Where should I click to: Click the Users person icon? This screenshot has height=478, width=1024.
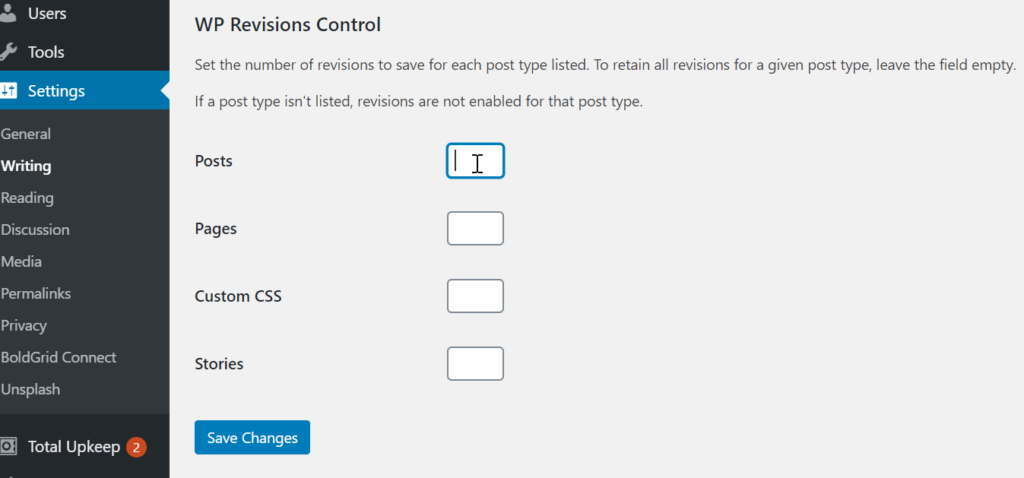8,13
